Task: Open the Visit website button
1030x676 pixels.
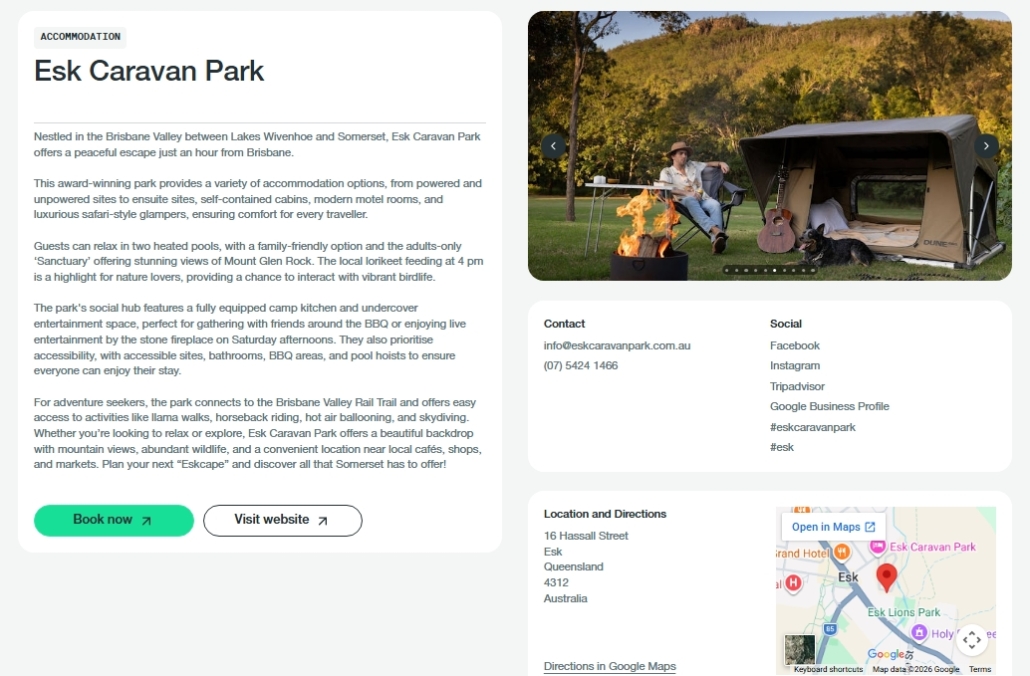Action: pos(282,520)
